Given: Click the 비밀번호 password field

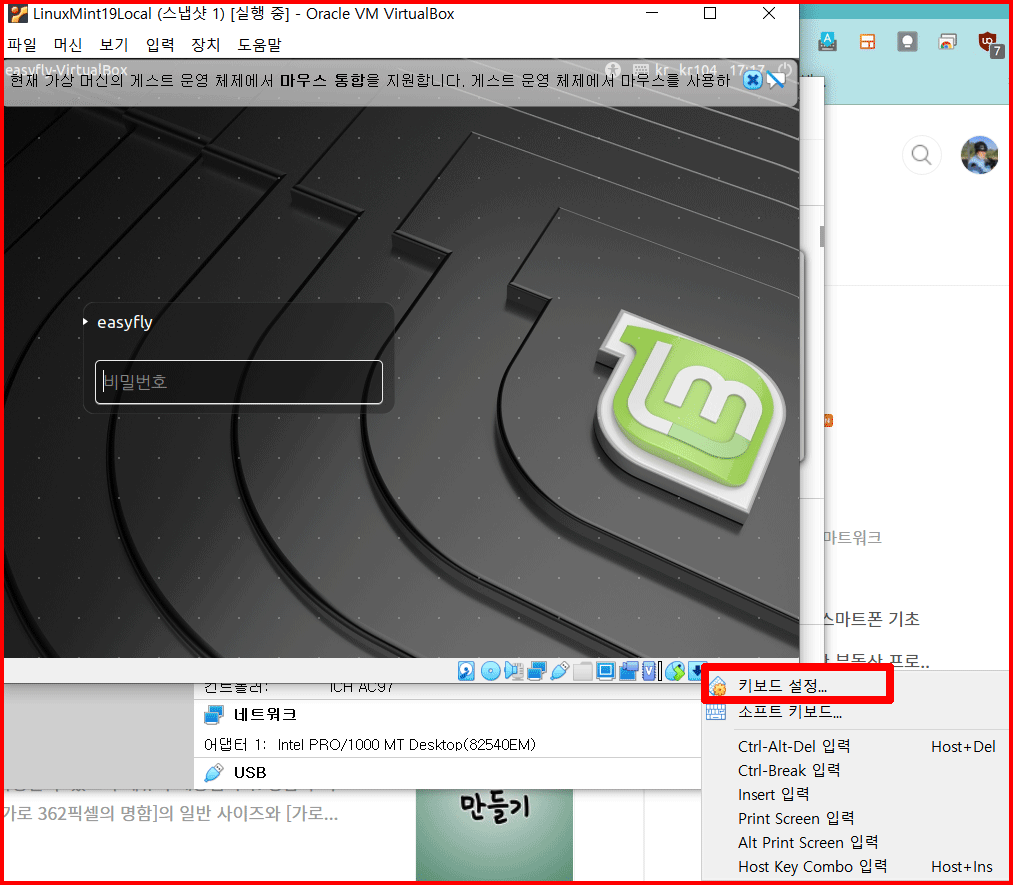Looking at the screenshot, I should (x=239, y=382).
